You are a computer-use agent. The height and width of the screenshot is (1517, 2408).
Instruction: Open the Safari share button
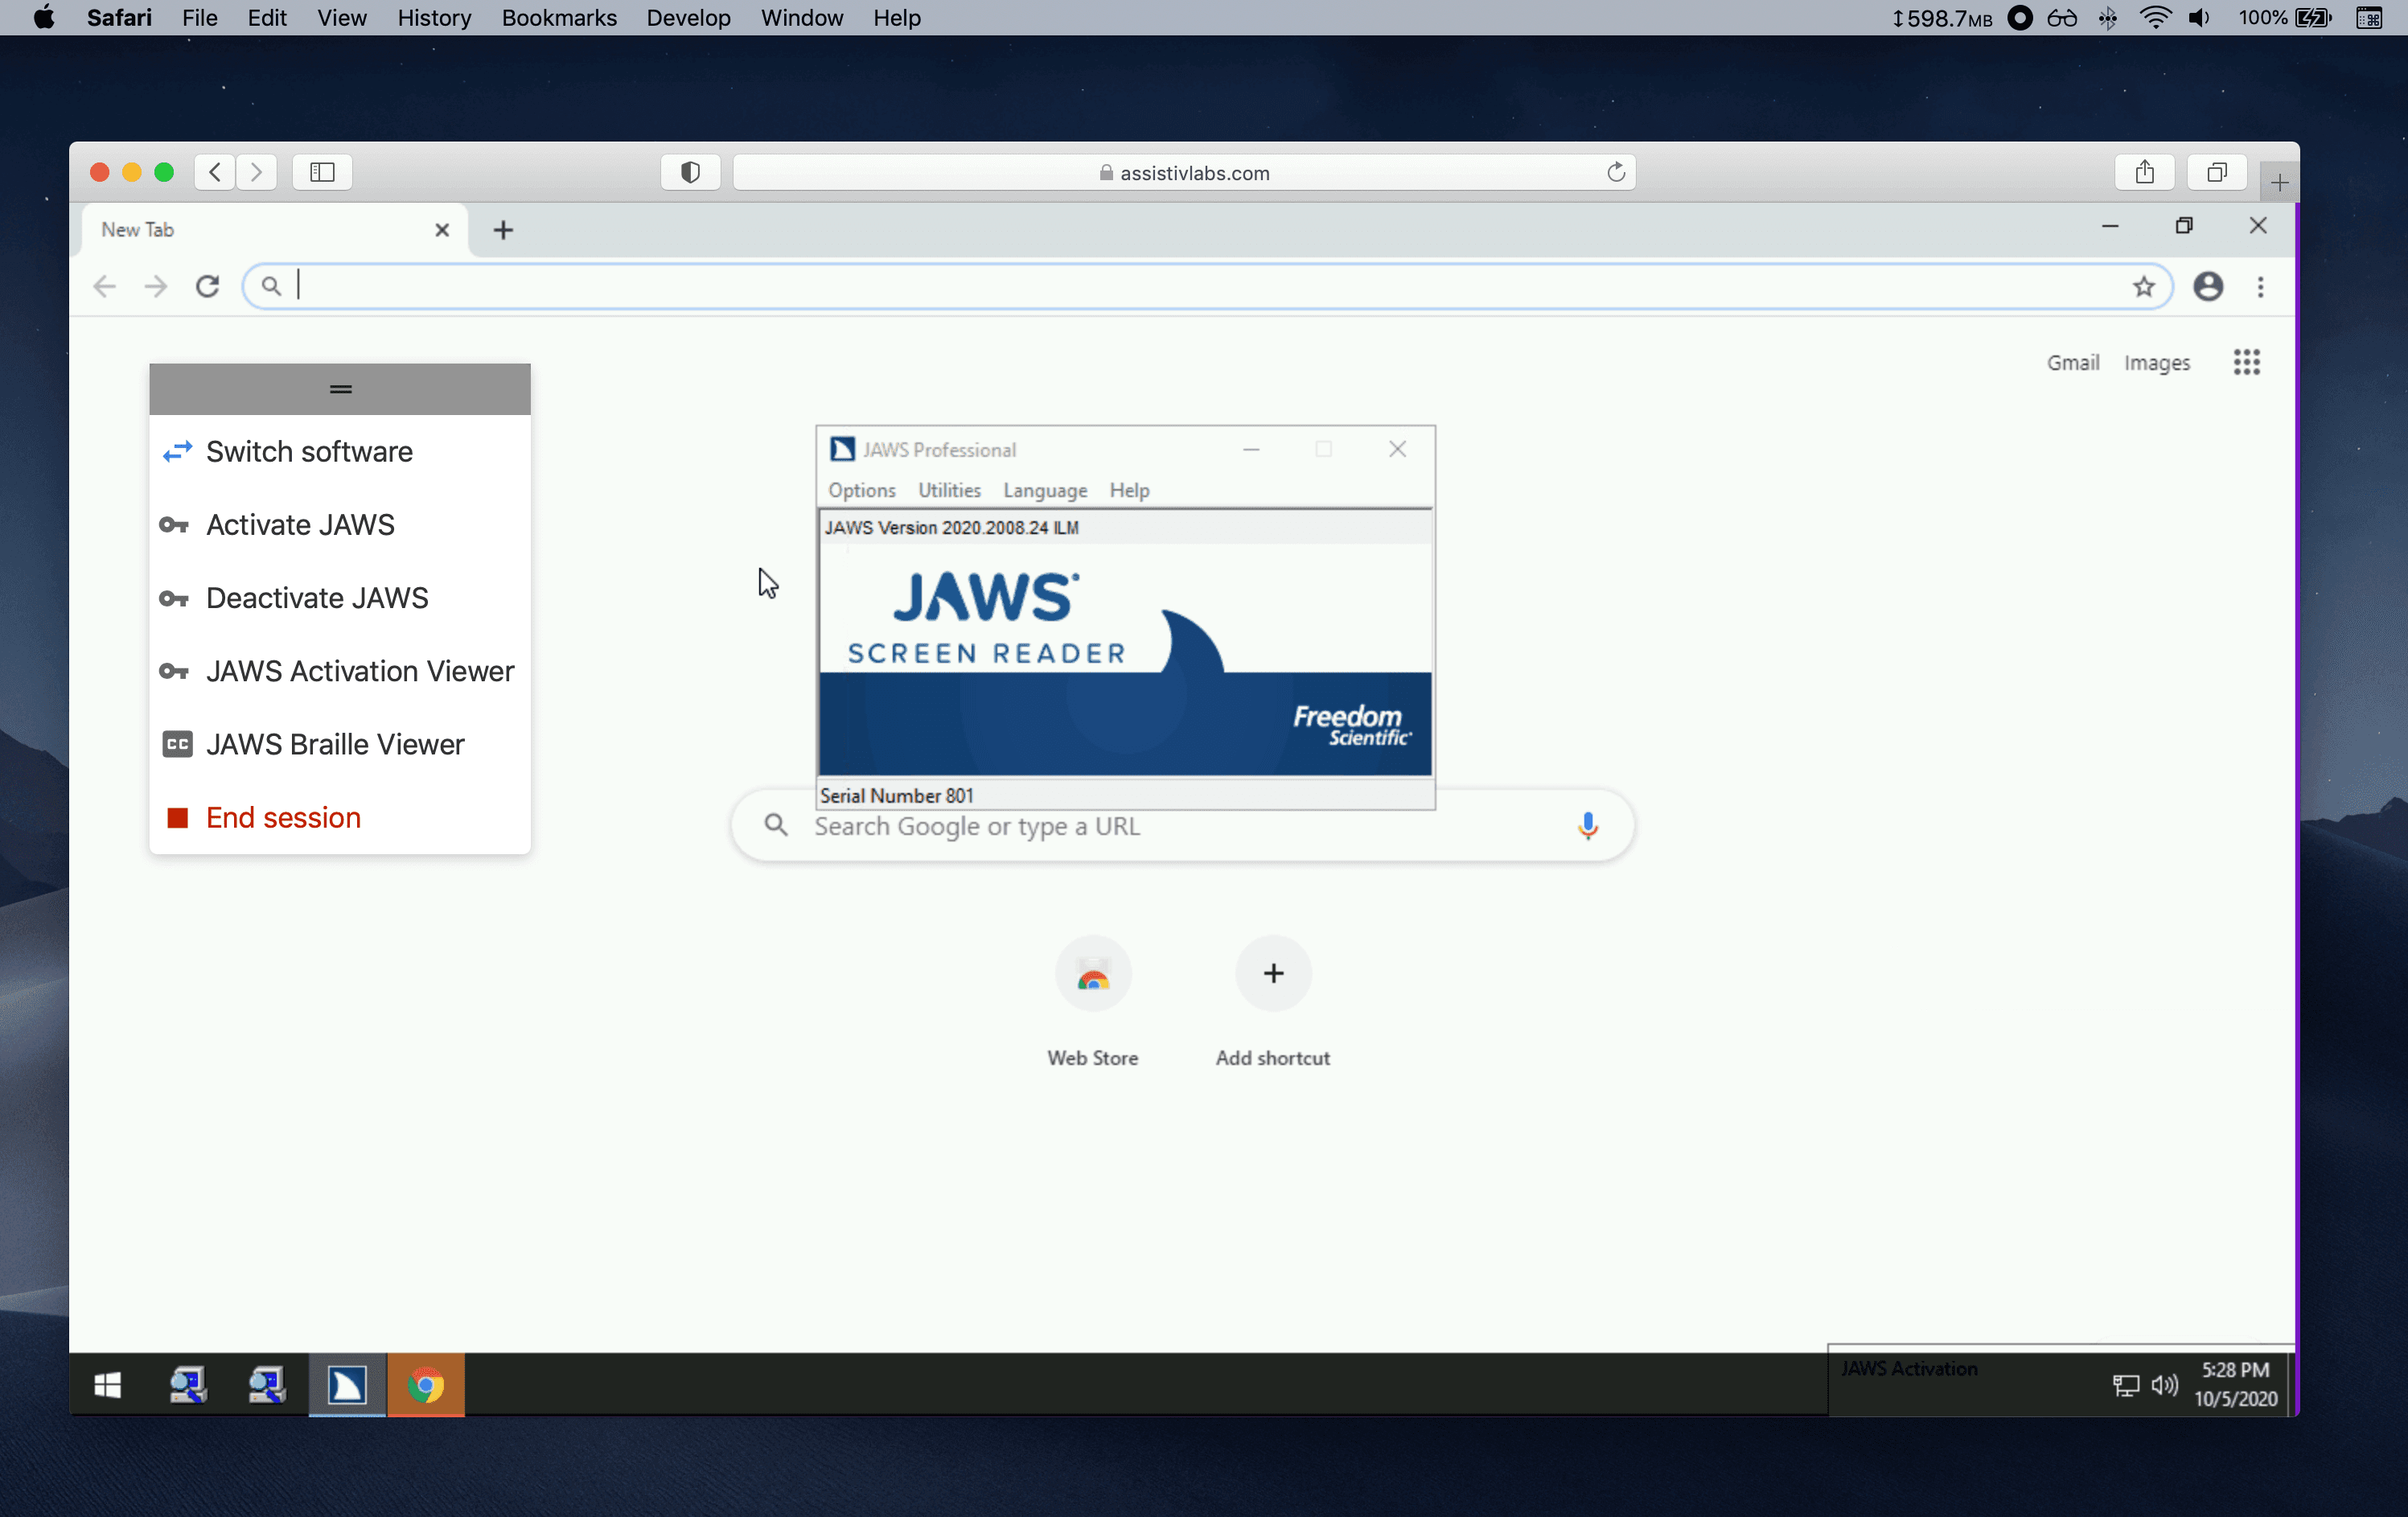point(2144,172)
